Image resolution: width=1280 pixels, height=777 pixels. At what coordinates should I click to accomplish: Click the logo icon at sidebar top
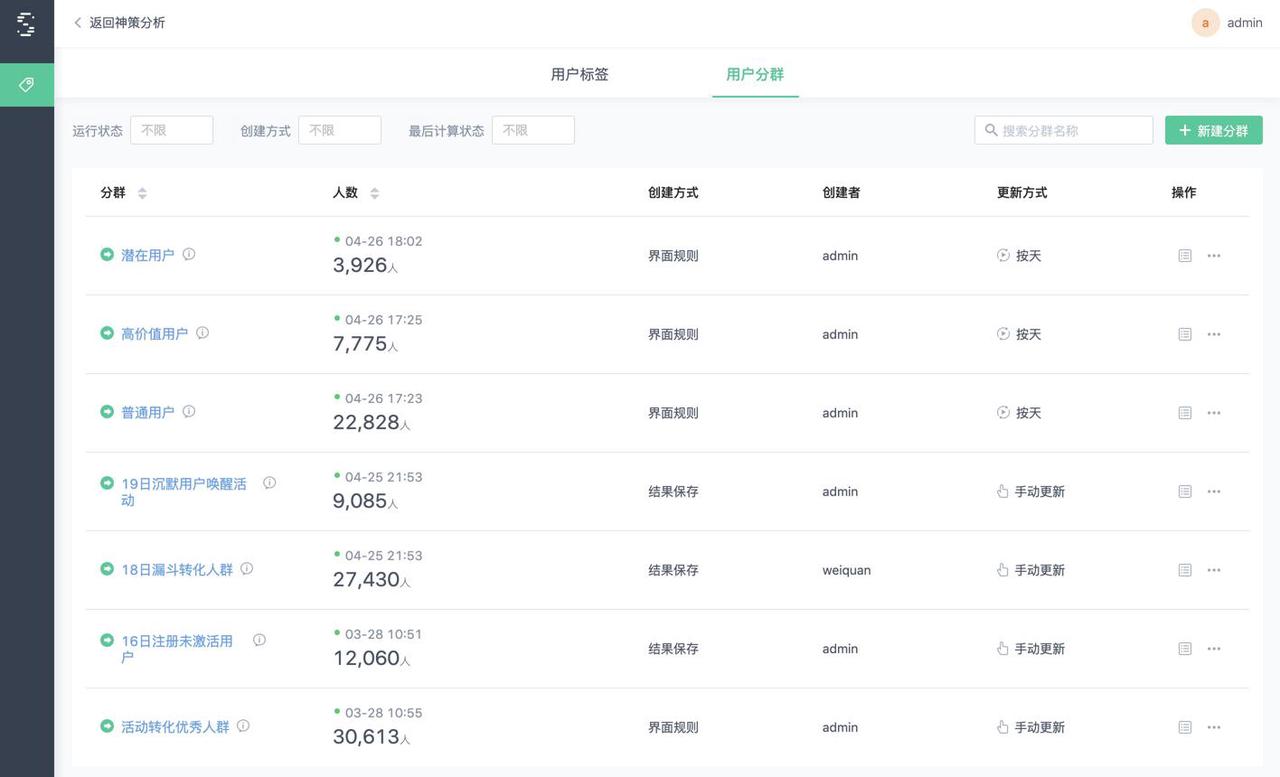(26, 24)
